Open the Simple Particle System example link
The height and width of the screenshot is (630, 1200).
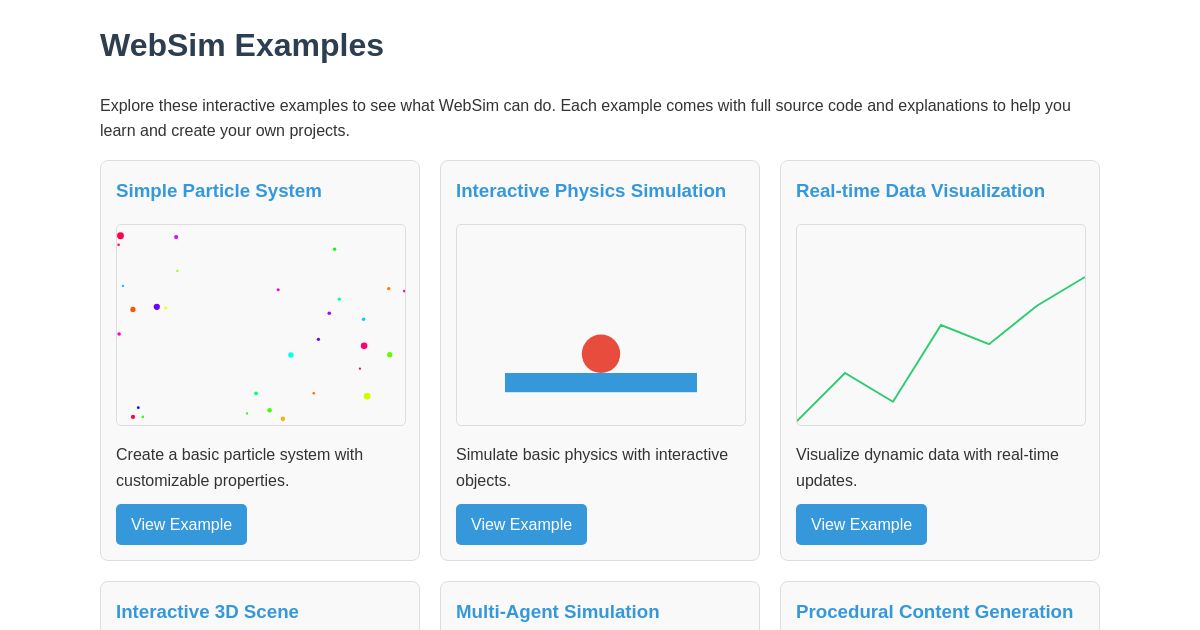(x=219, y=191)
